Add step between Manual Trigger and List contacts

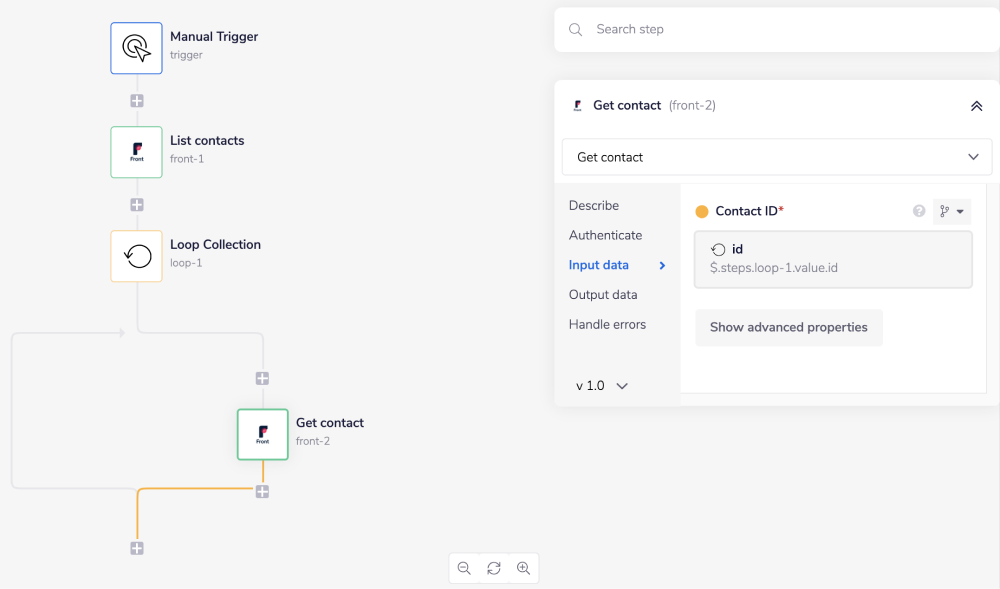(137, 101)
